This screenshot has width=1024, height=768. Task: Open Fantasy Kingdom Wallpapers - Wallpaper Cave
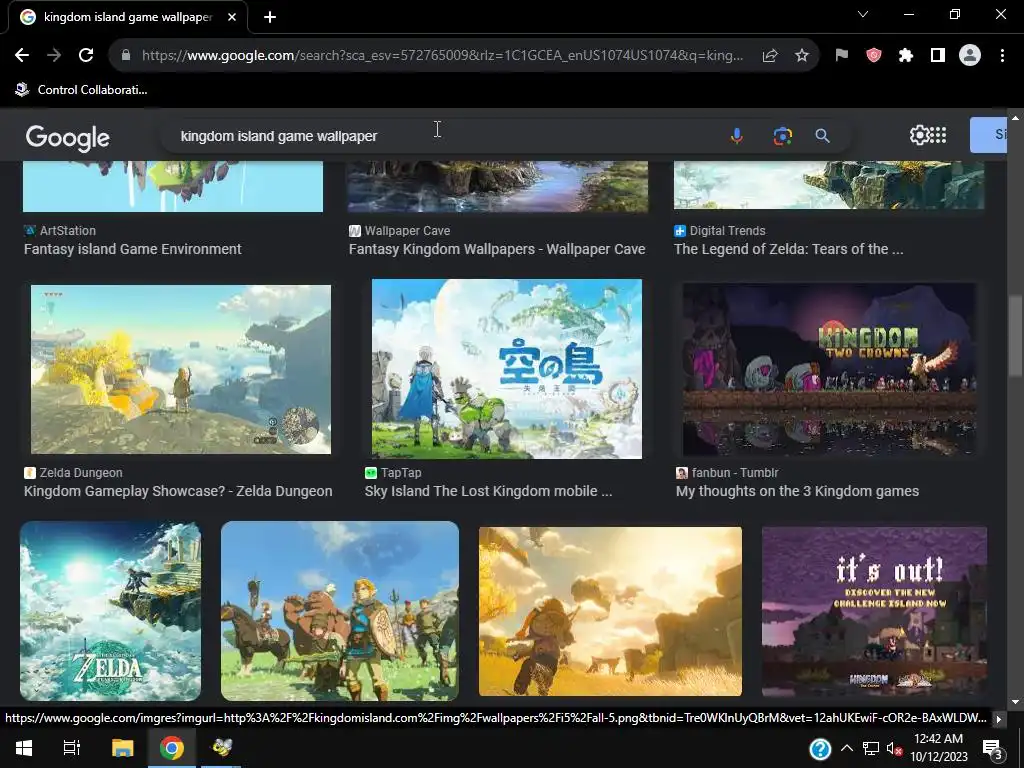click(x=496, y=249)
